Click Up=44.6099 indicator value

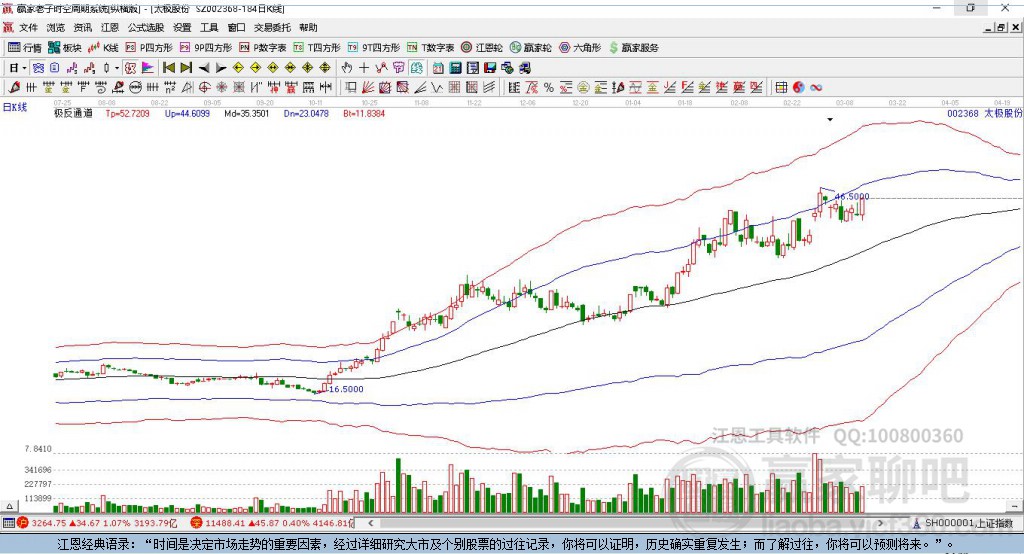[187, 113]
